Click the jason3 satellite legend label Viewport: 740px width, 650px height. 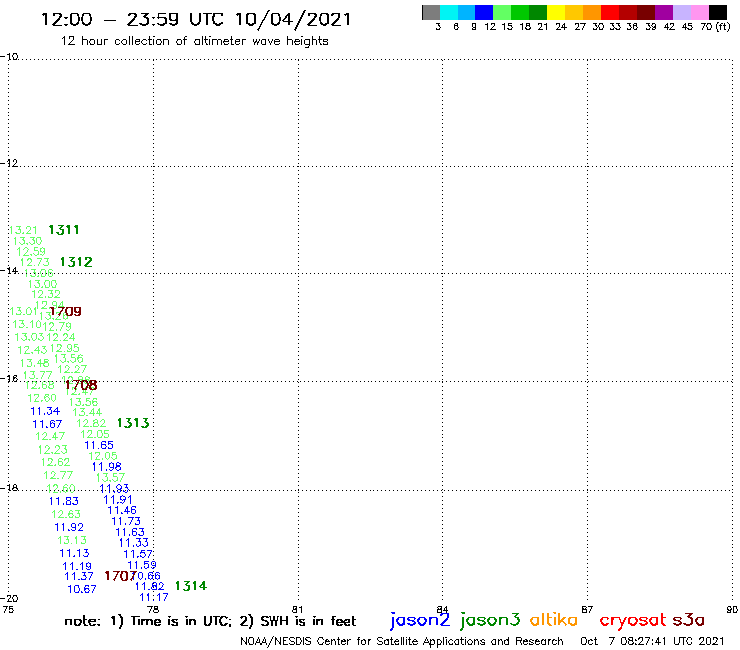click(x=490, y=620)
